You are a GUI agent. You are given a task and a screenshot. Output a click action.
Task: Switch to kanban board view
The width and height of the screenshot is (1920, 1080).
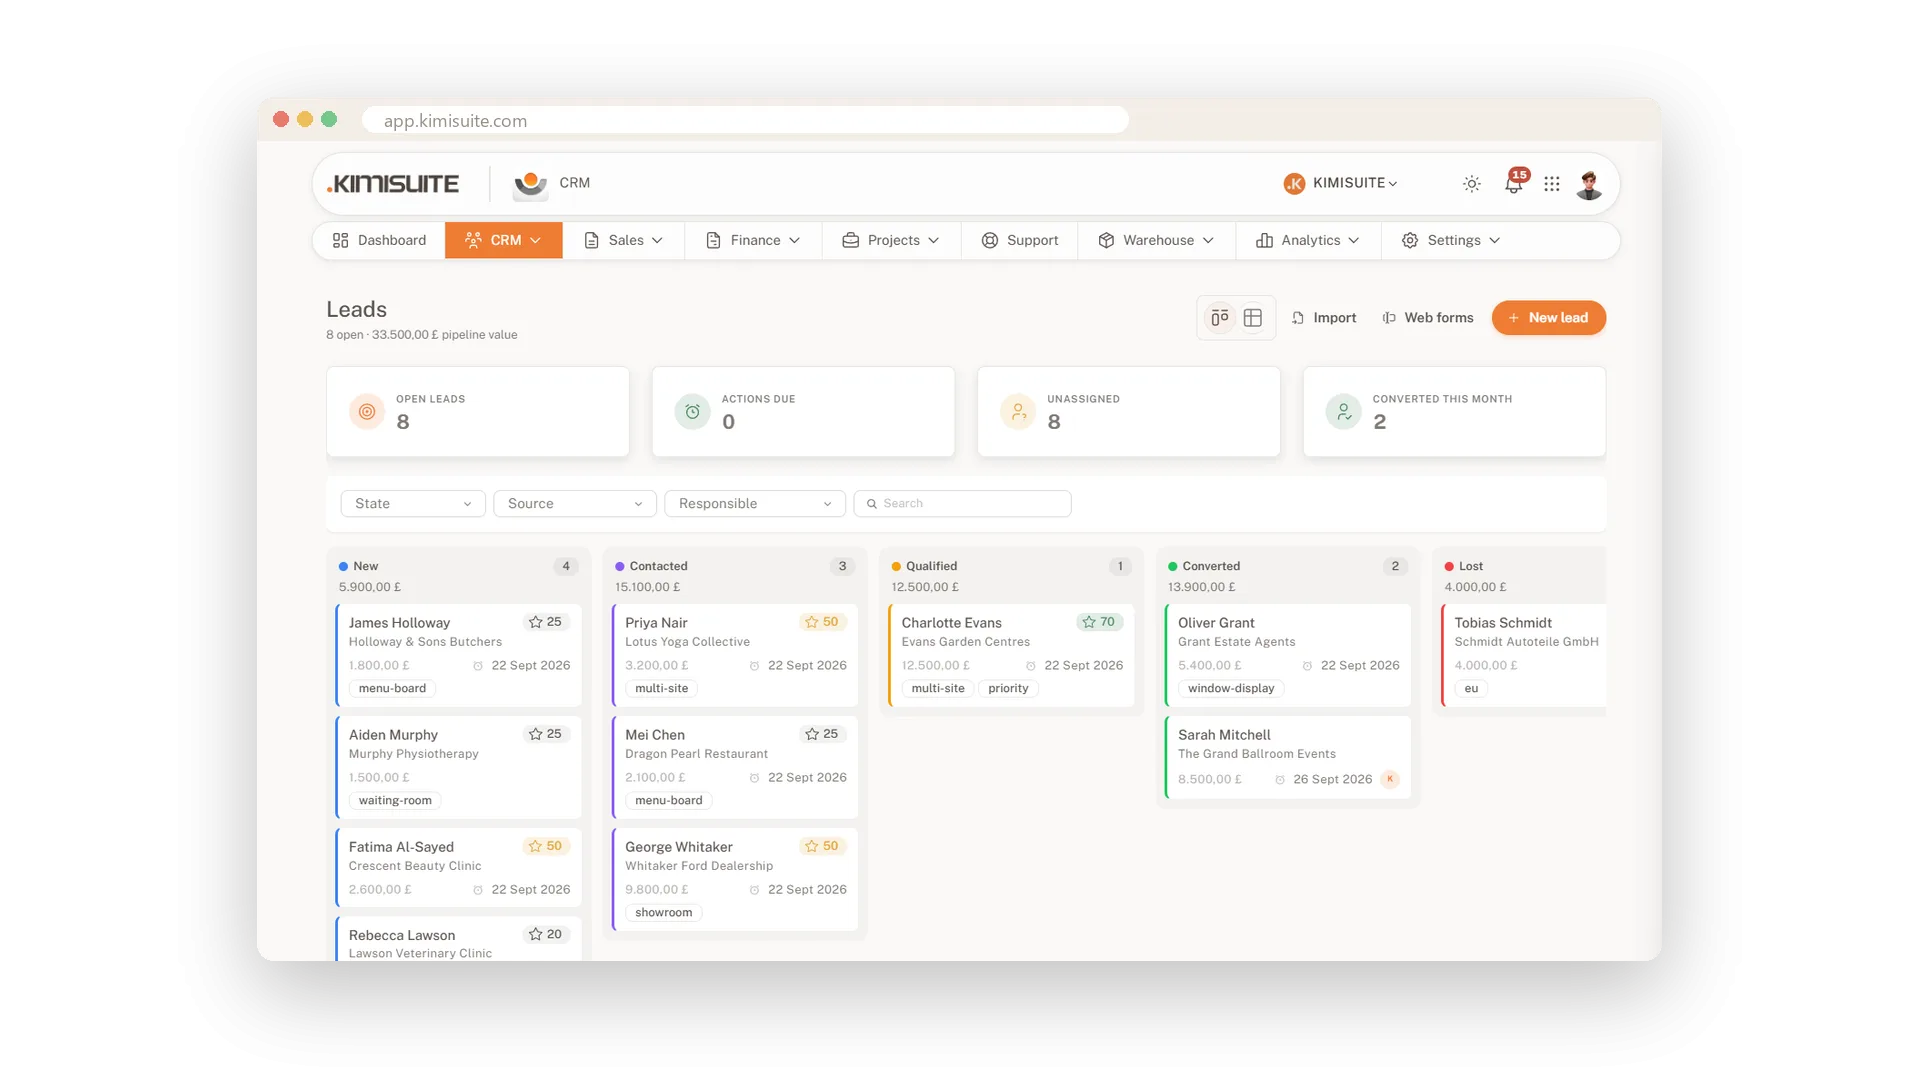pyautogui.click(x=1219, y=318)
